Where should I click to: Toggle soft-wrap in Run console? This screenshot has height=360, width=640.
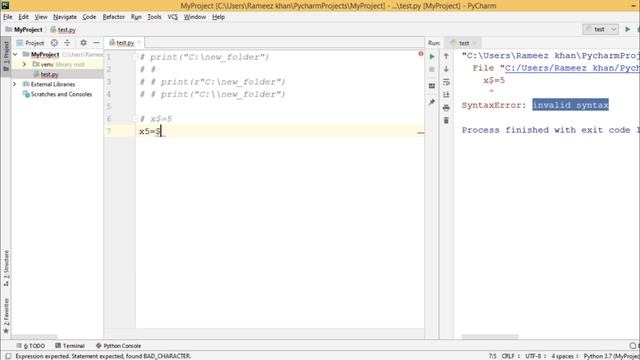click(x=446, y=82)
